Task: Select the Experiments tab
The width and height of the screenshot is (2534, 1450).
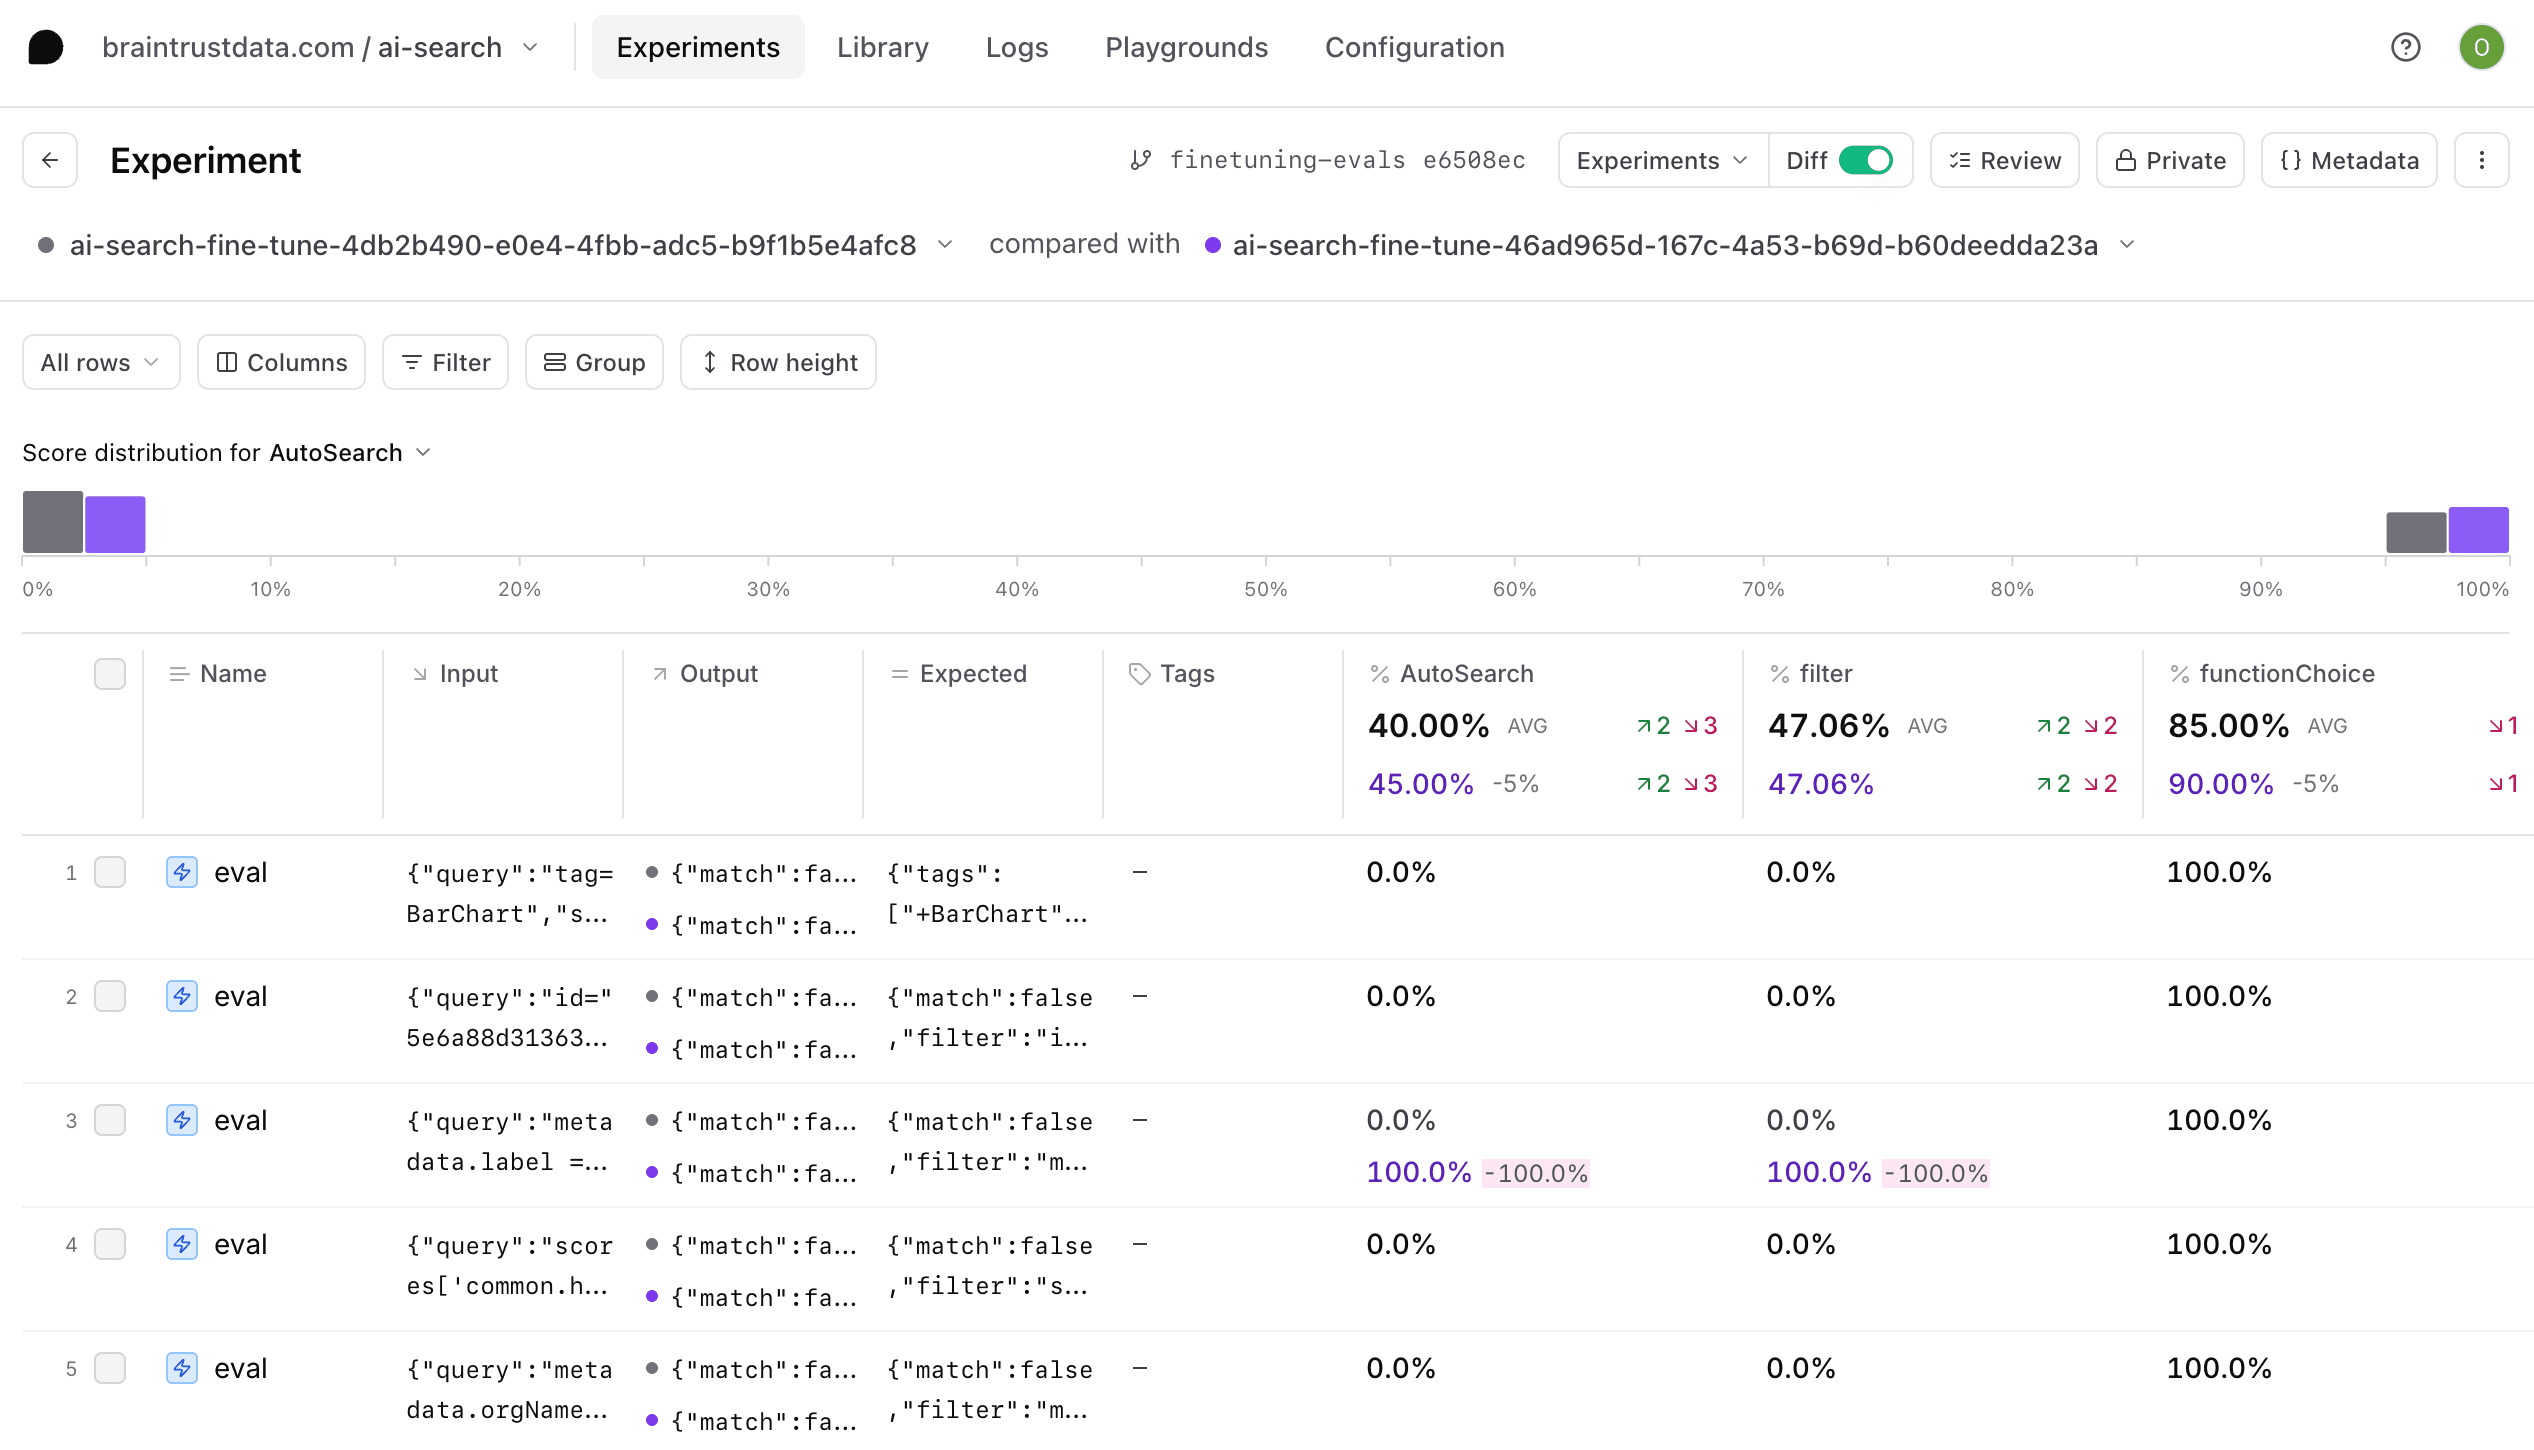Action: 698,47
